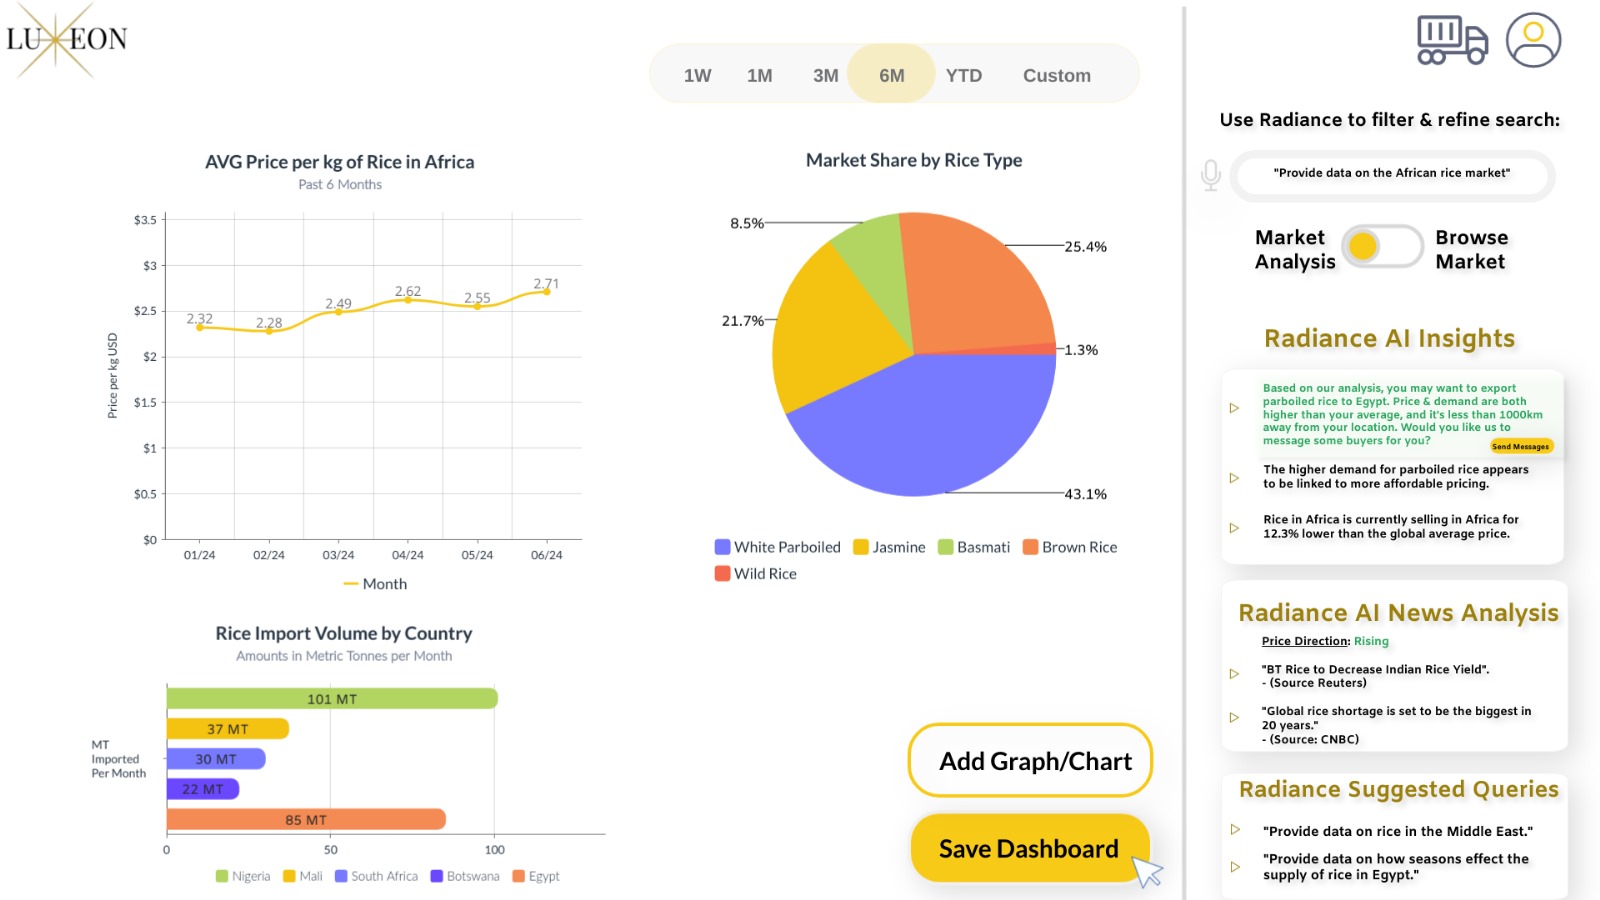Click the Add Graph/Chart button
Viewport: 1600px width, 900px height.
click(x=1030, y=761)
